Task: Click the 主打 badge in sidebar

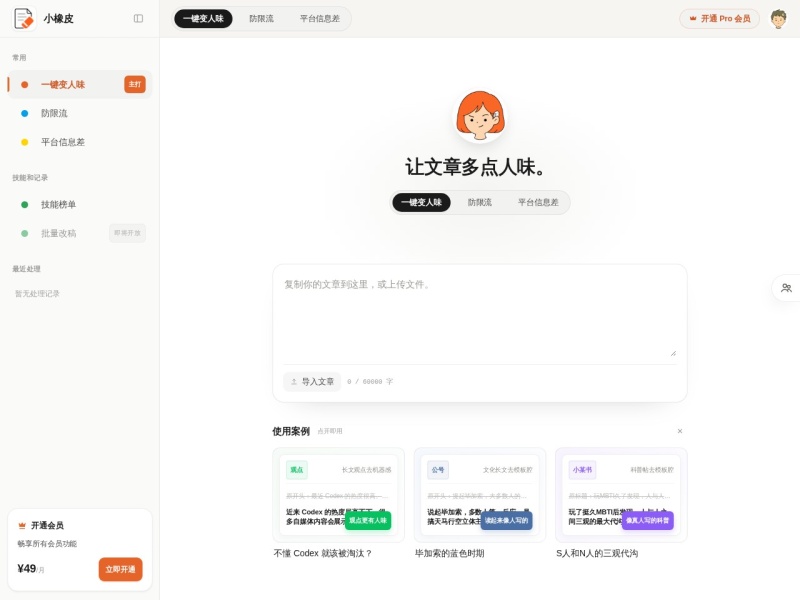Action: pos(135,84)
